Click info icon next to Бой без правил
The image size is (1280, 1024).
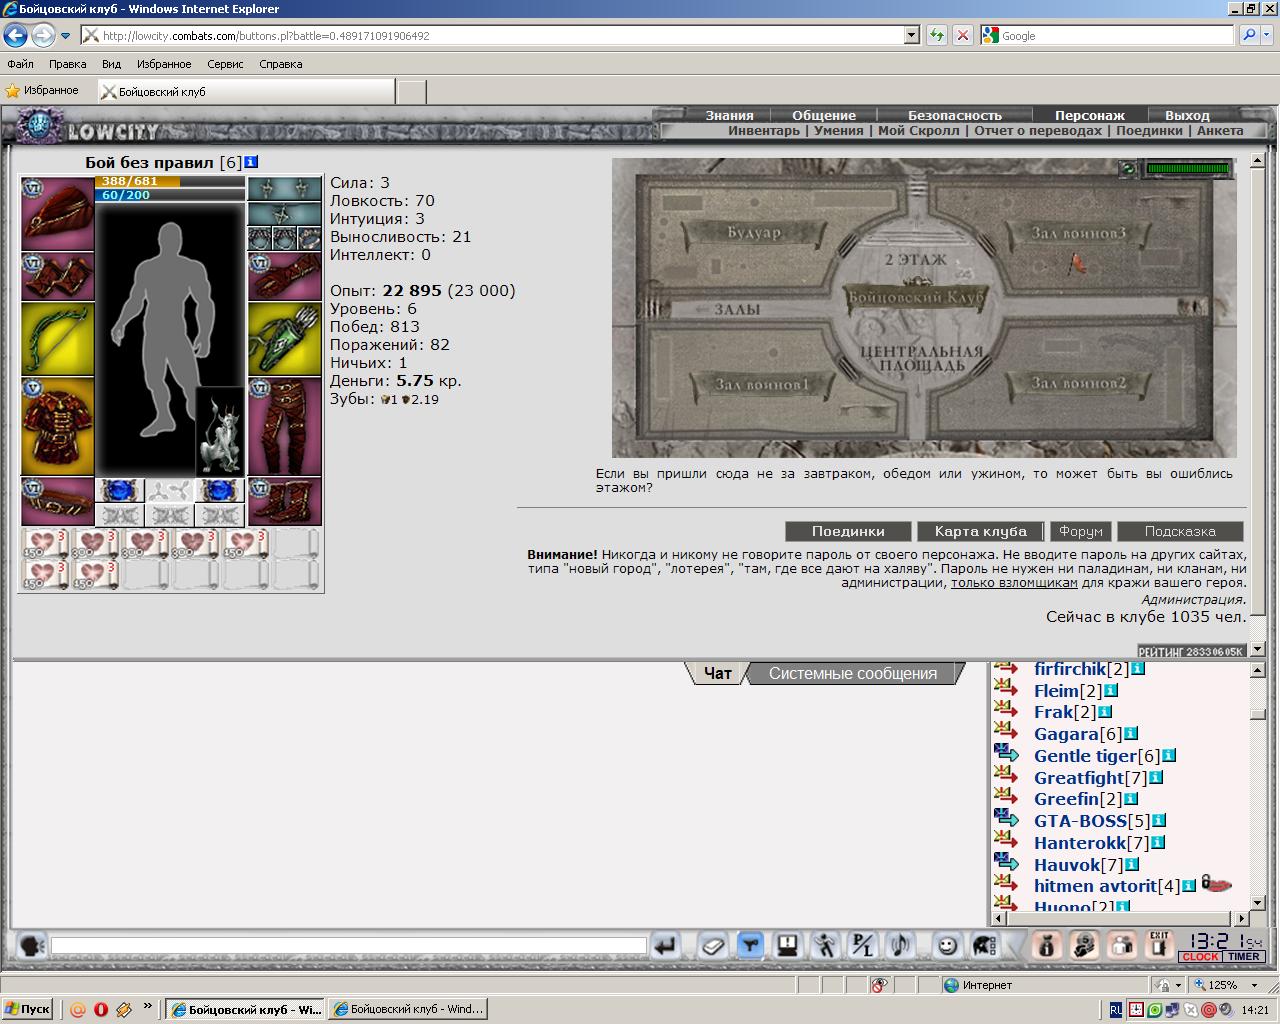coord(251,162)
